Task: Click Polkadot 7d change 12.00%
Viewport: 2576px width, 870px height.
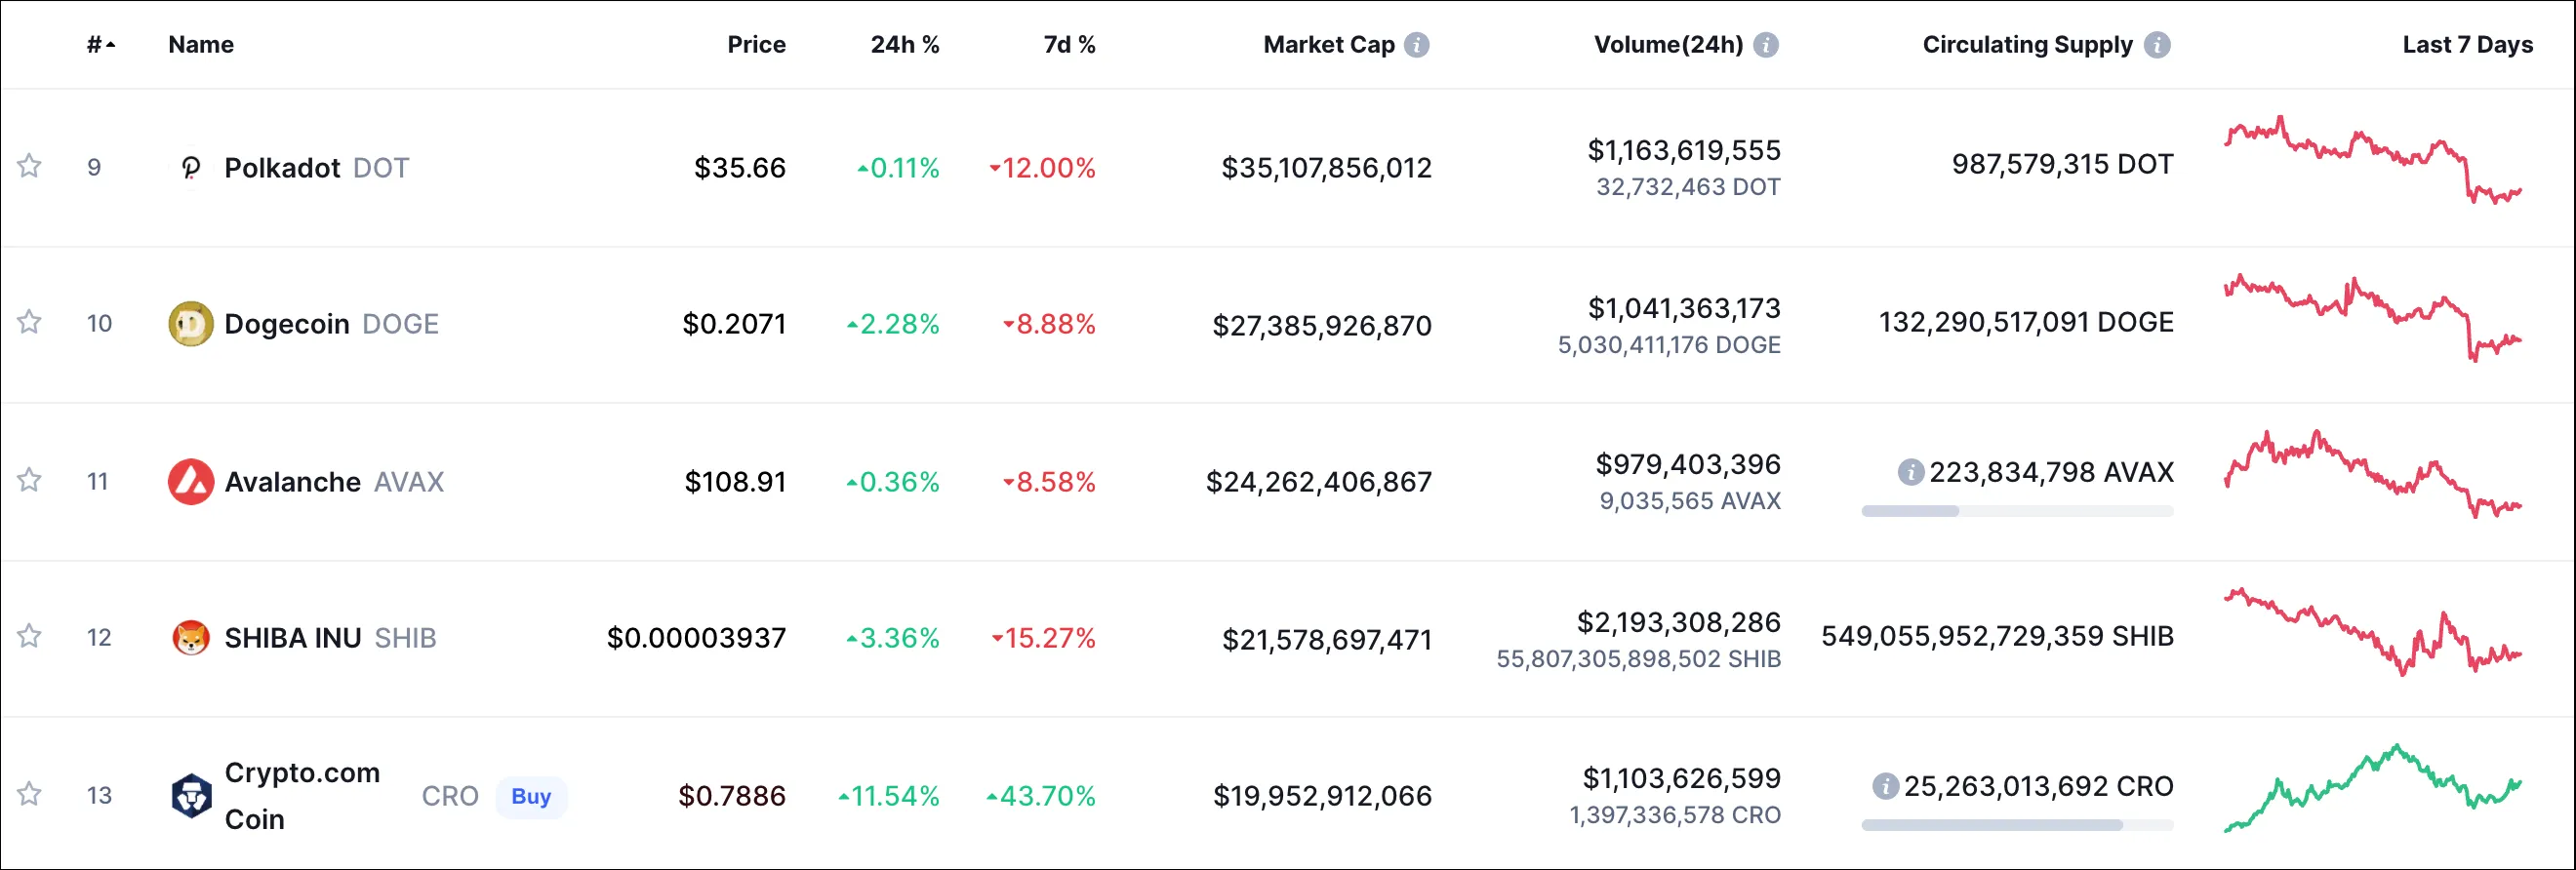Action: [x=1043, y=167]
